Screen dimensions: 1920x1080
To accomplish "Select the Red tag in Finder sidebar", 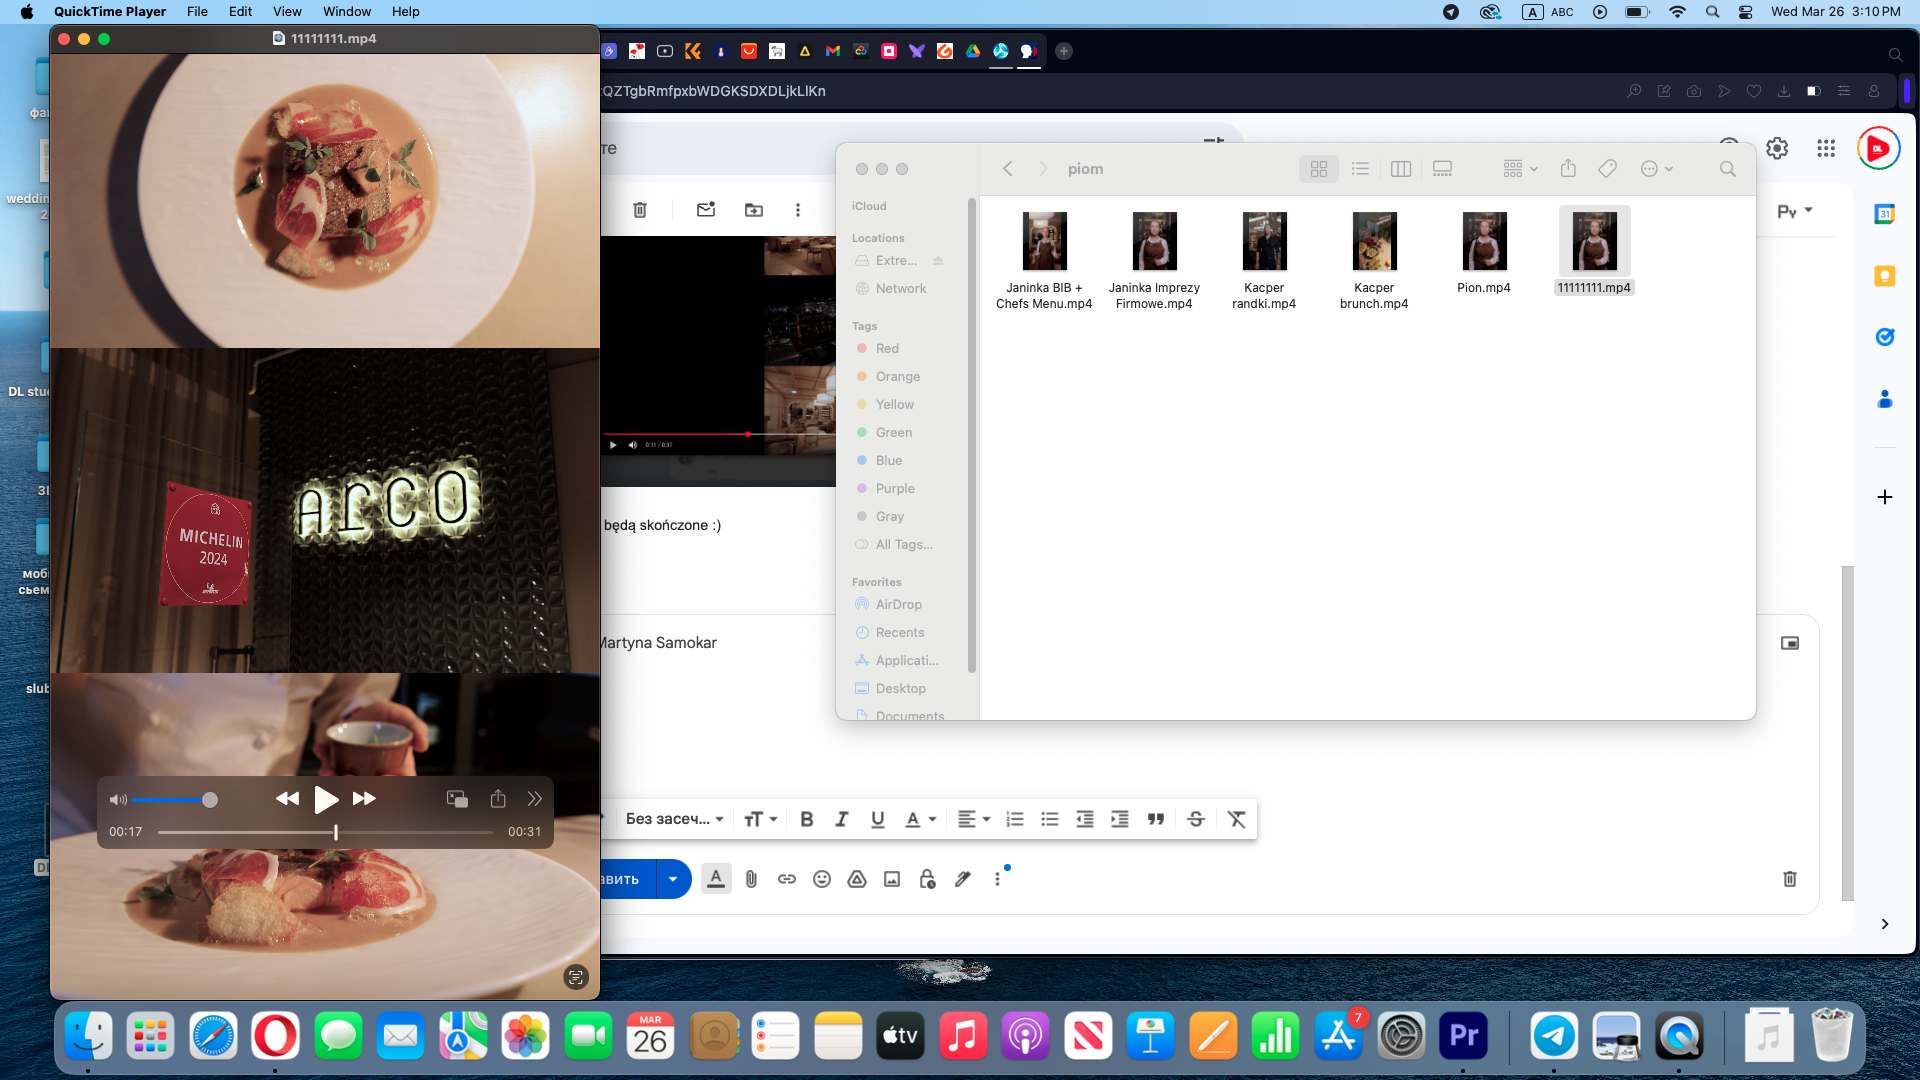I will point(885,348).
